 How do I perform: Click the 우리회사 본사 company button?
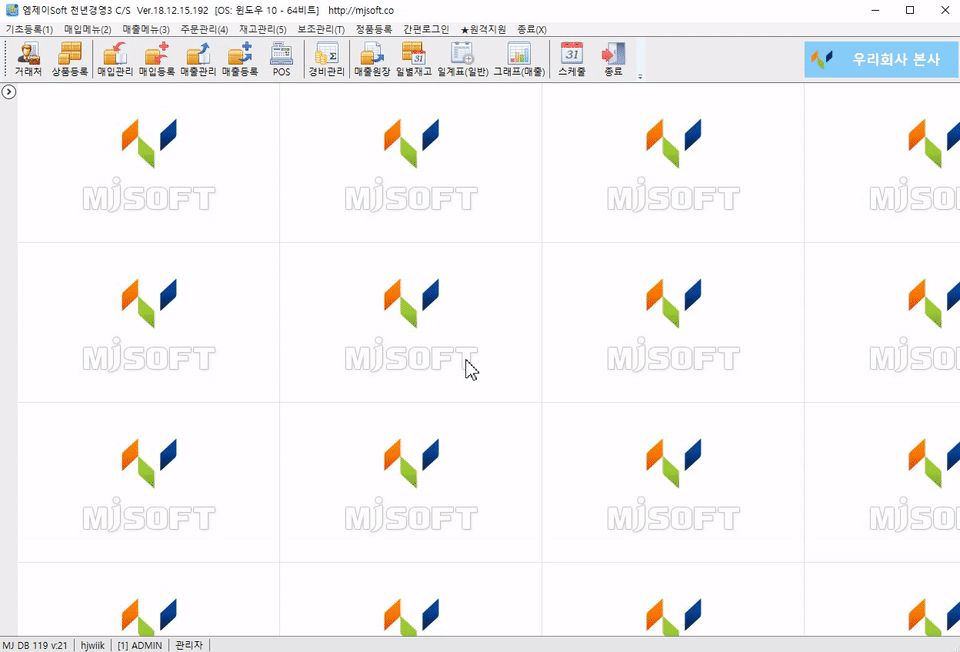[881, 59]
